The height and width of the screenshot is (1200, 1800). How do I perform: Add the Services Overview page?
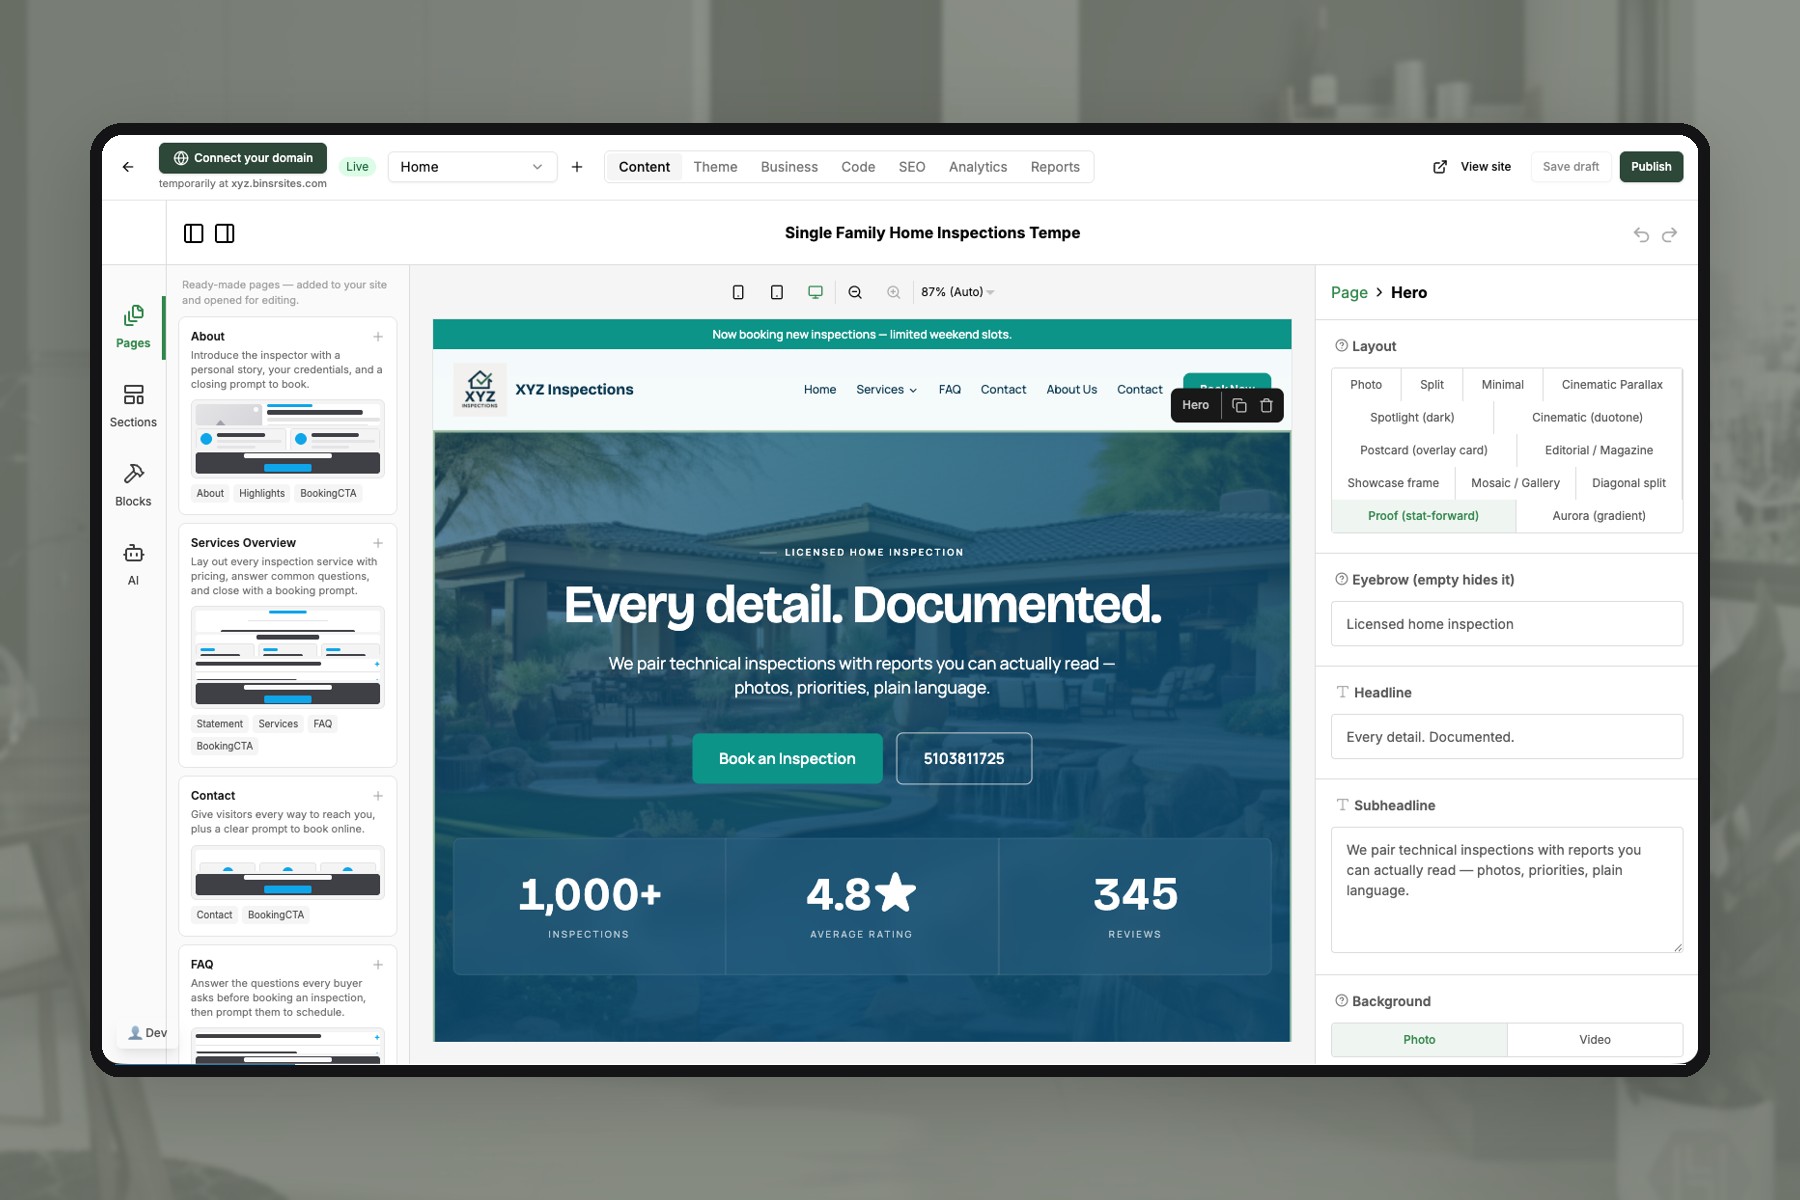coord(378,543)
